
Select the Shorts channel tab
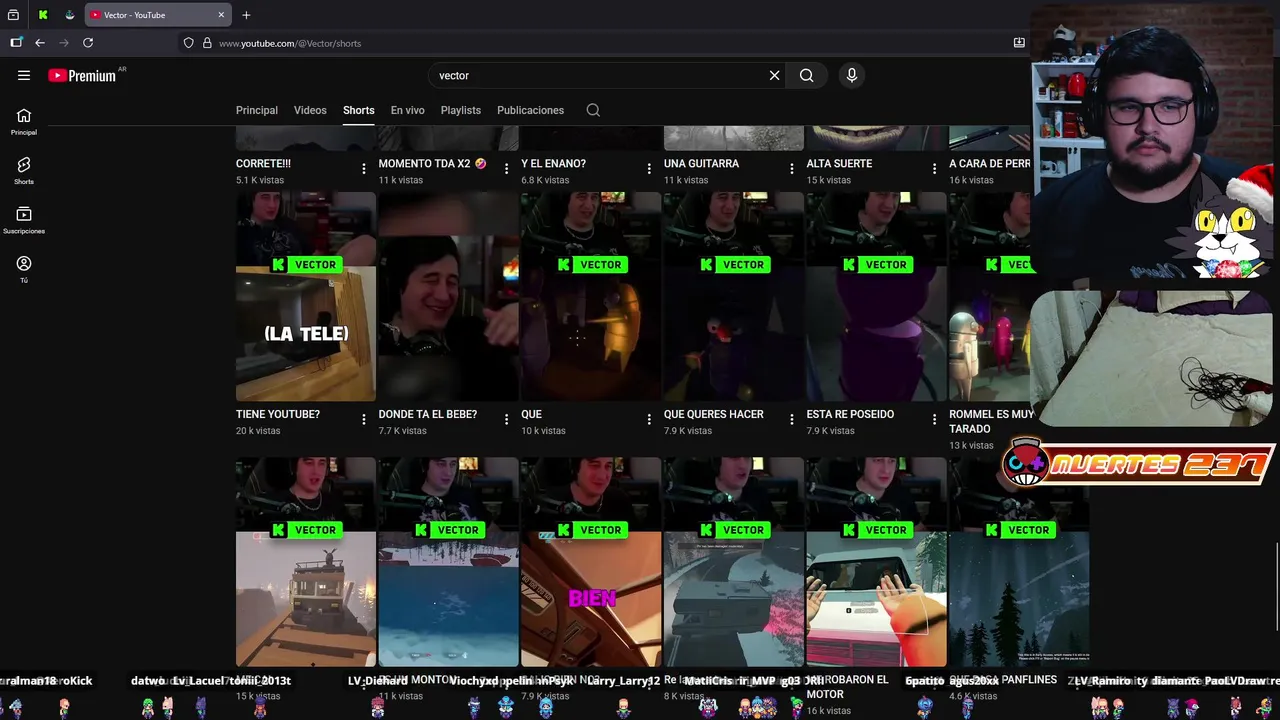pyautogui.click(x=358, y=110)
